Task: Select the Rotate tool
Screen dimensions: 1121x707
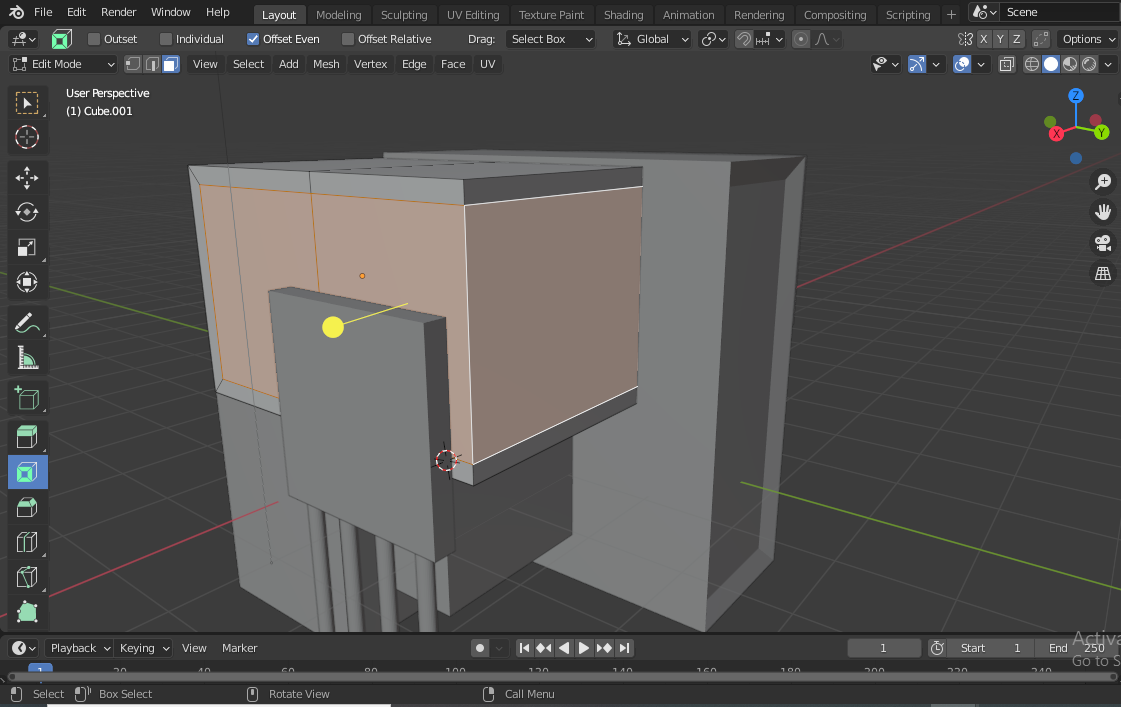Action: 27,212
